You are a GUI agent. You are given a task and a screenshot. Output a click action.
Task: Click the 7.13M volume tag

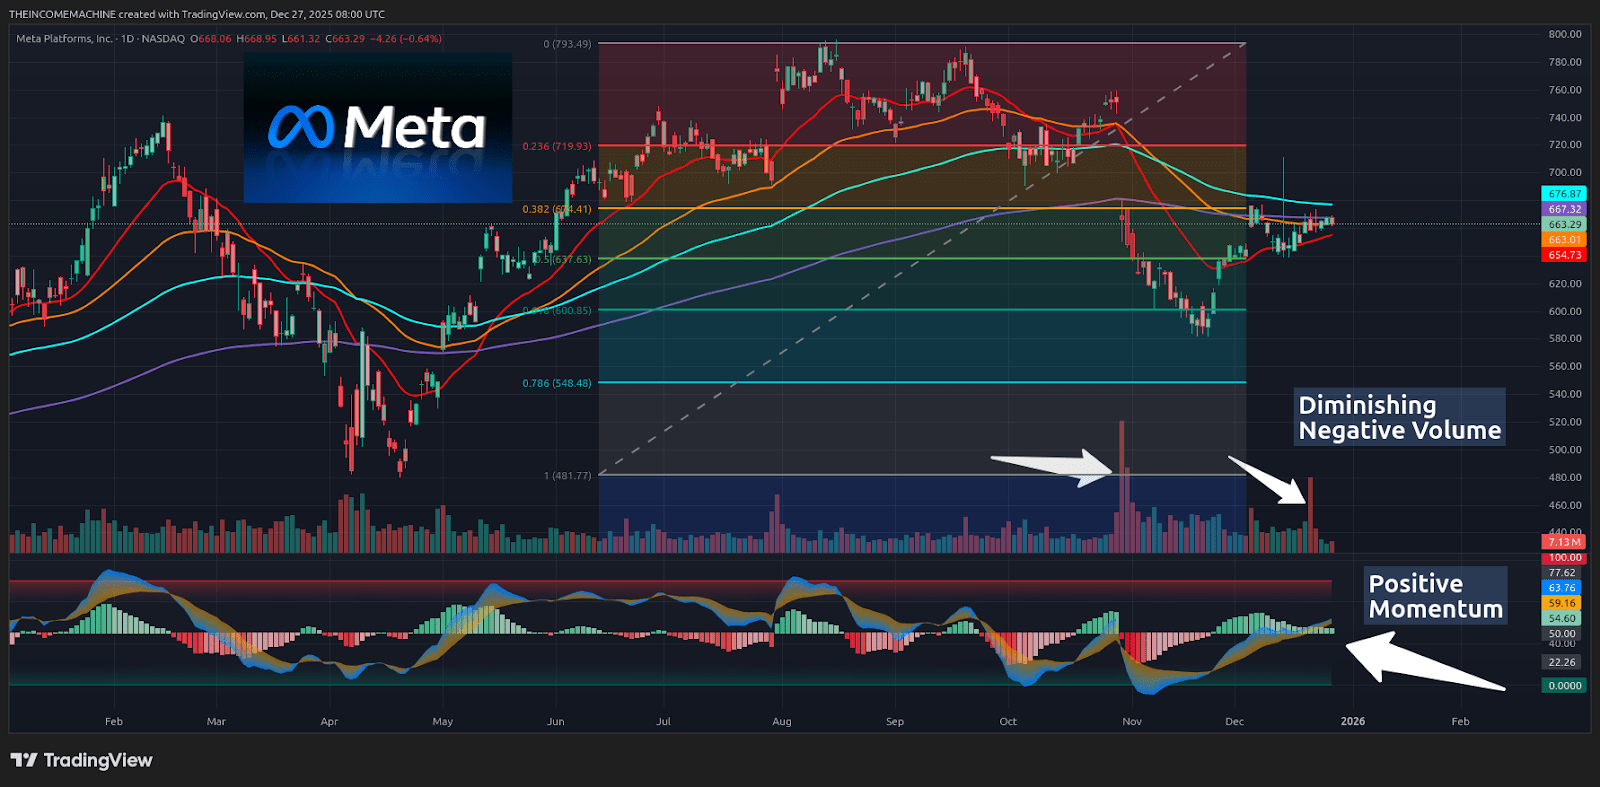pyautogui.click(x=1565, y=542)
